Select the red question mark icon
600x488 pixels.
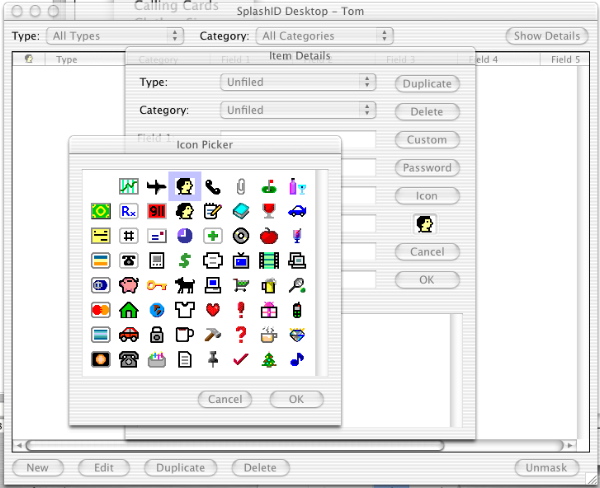[x=241, y=334]
